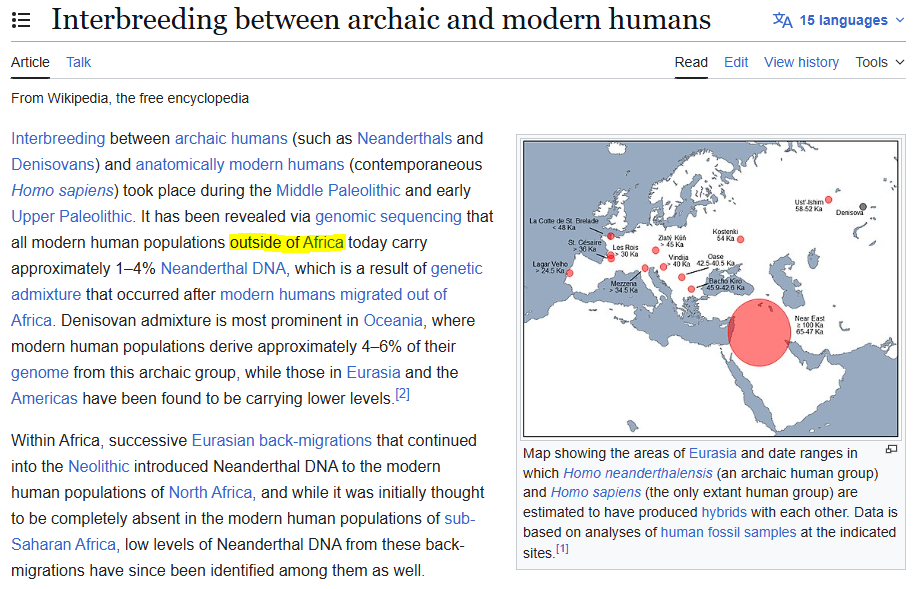Open the table of contents sidebar icon
The image size is (914, 589).
coord(21,20)
